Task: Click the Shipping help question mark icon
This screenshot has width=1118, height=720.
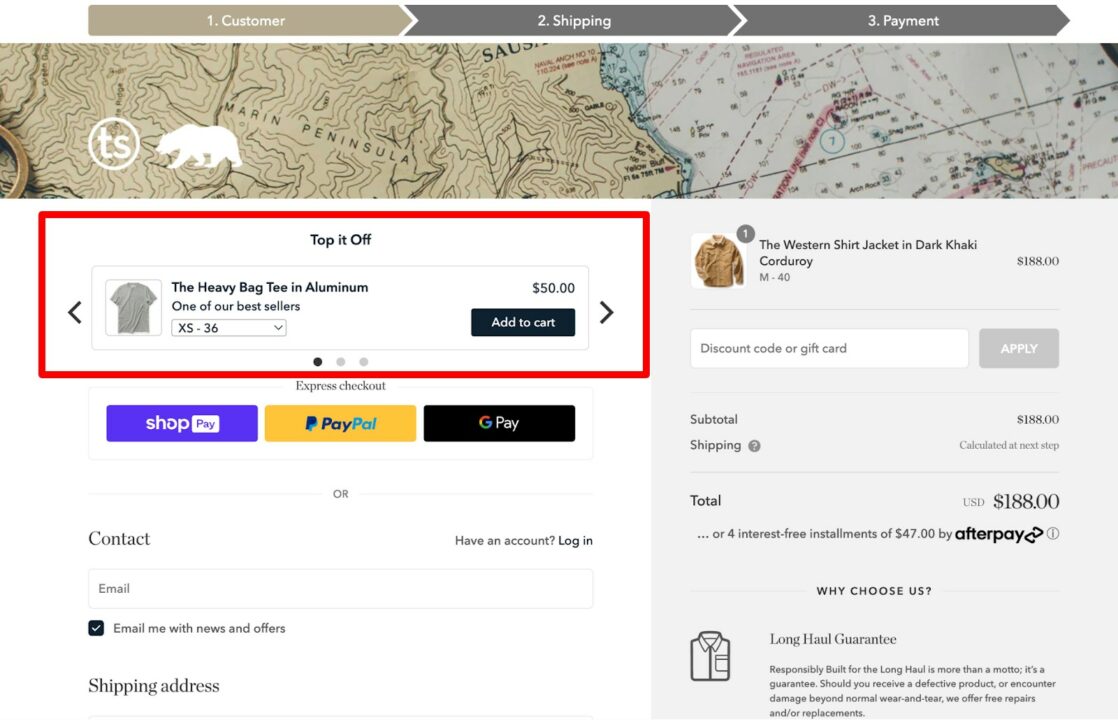Action: (x=754, y=446)
